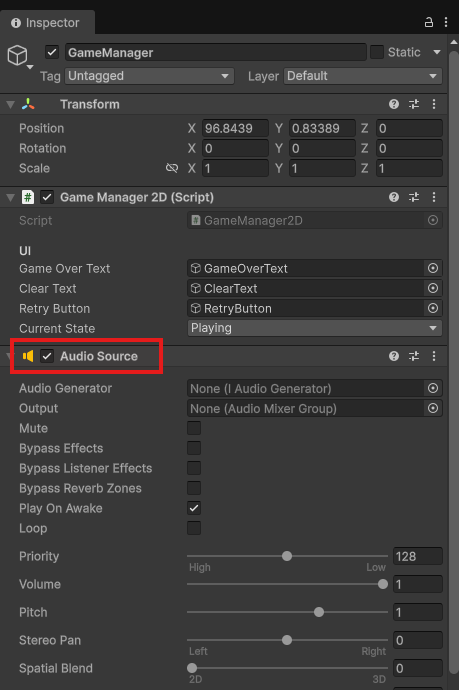This screenshot has width=459, height=690.
Task: Click the GameManager name input field
Action: (x=216, y=52)
